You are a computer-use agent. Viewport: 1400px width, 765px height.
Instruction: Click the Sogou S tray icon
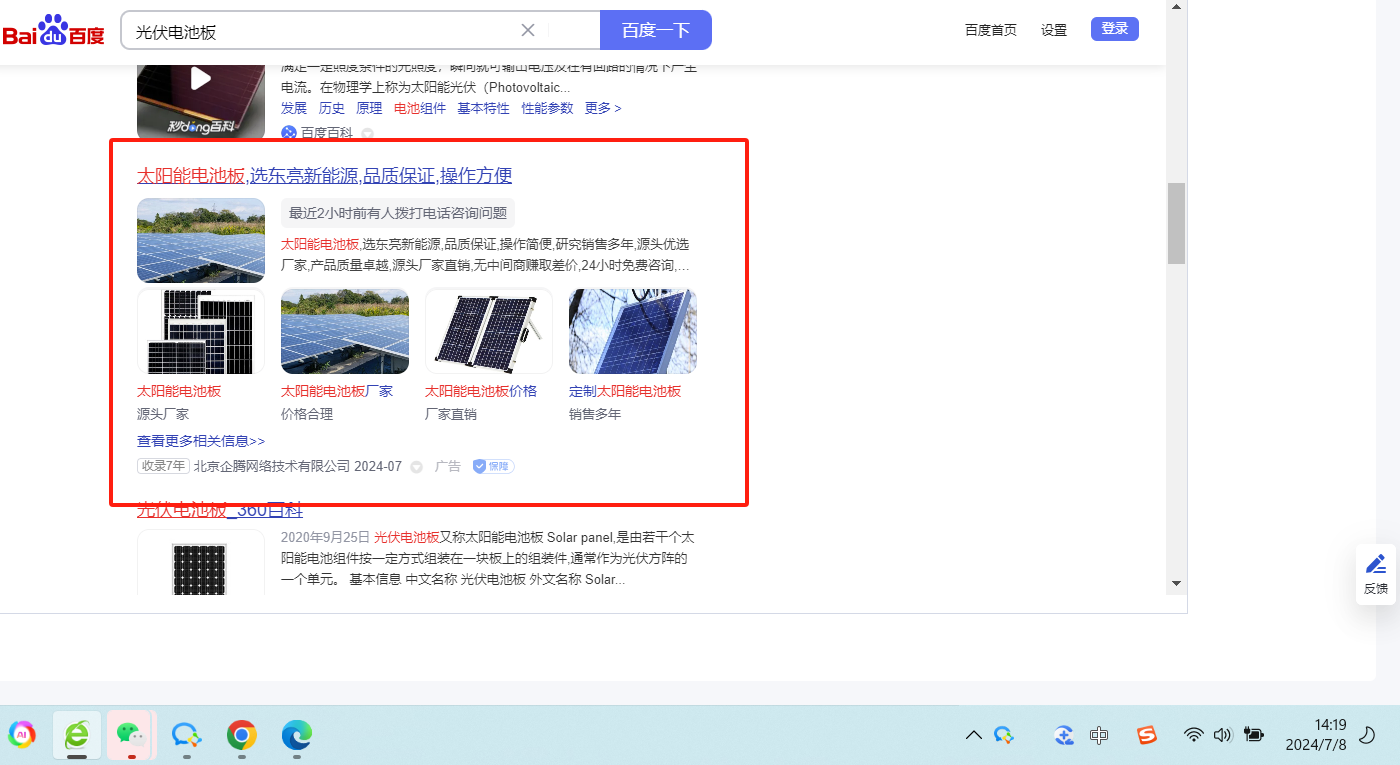[1147, 736]
